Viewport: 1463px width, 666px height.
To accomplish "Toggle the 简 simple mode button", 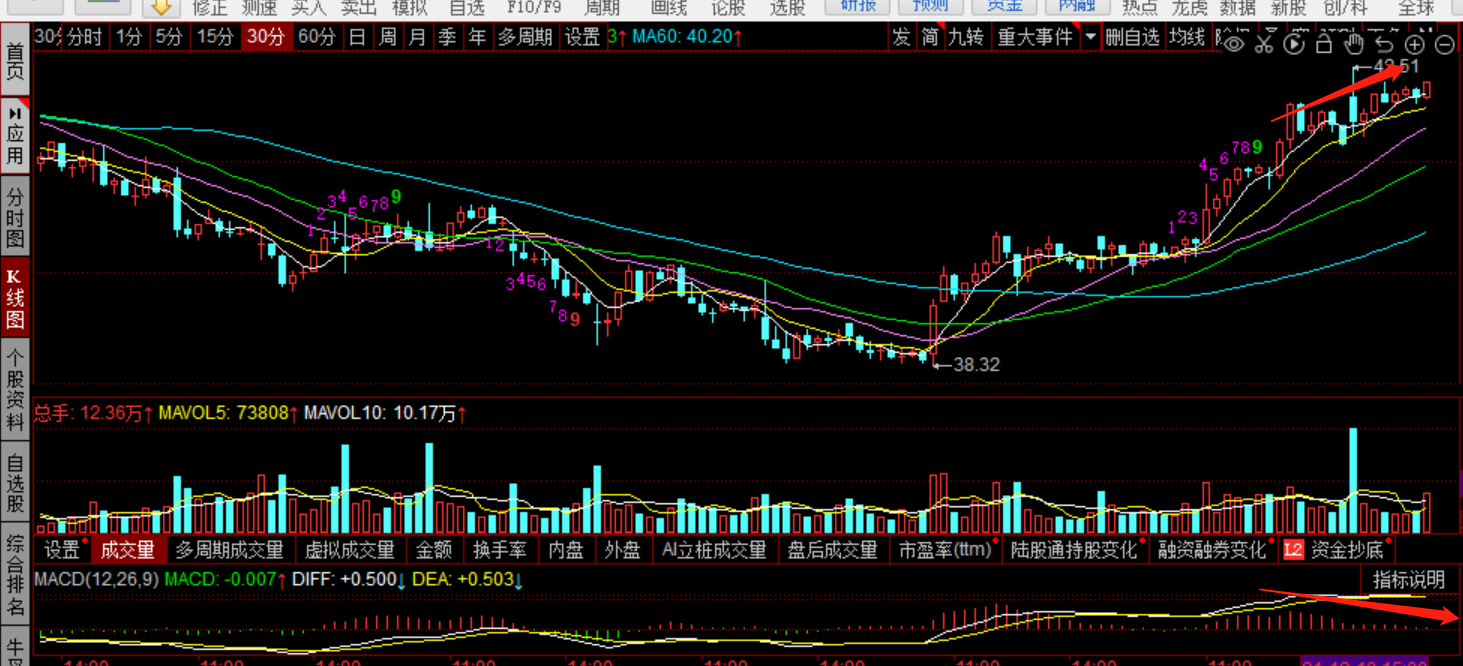I will tap(931, 37).
